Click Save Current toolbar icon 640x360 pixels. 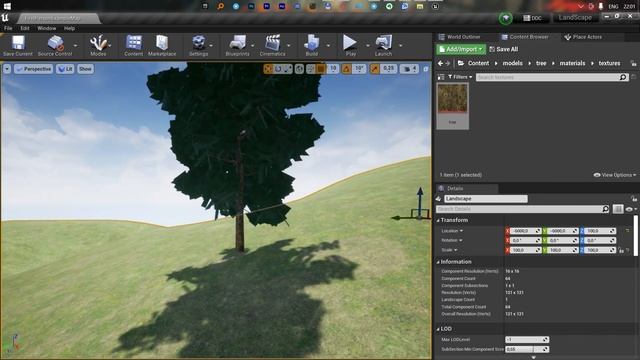pyautogui.click(x=18, y=45)
